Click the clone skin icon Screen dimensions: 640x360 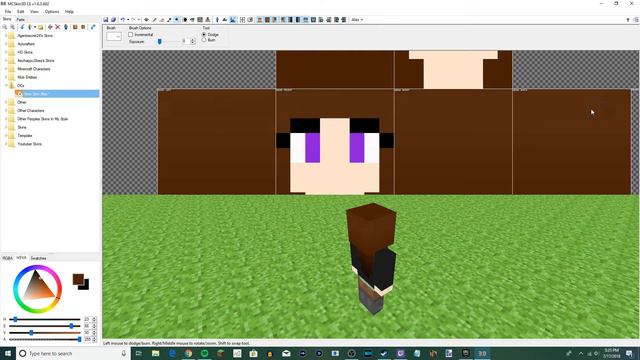(x=66, y=27)
